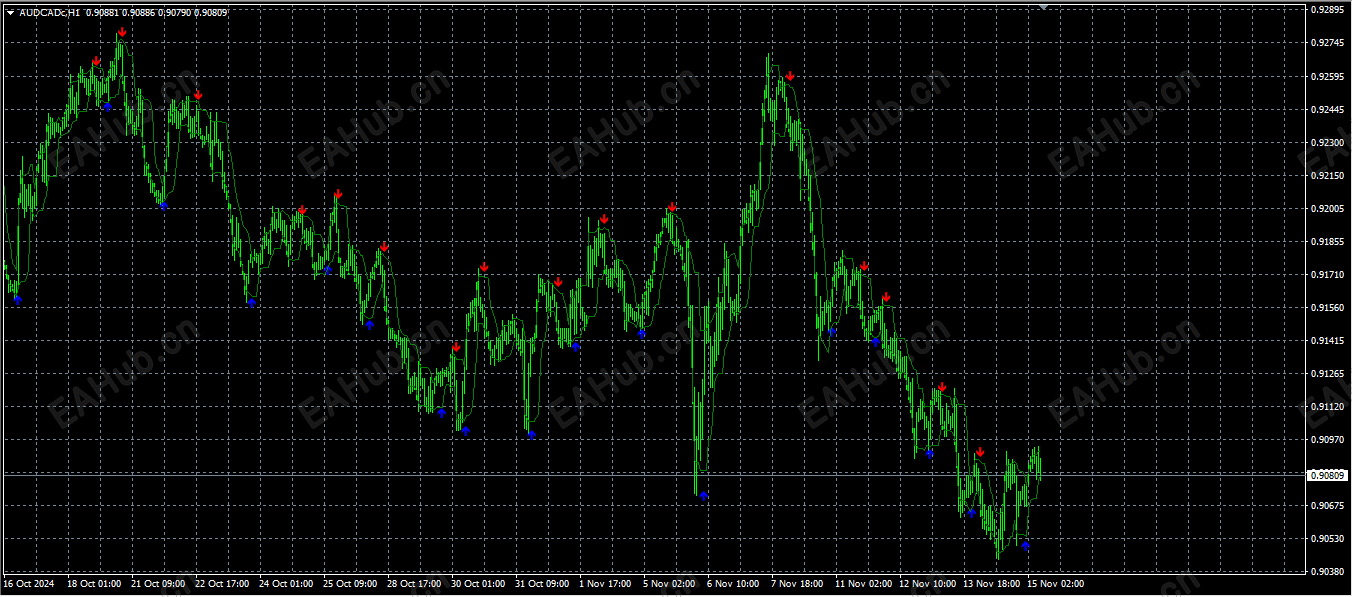Click the 16 Oct 2024 time axis label
The height and width of the screenshot is (597, 1352).
(x=27, y=583)
